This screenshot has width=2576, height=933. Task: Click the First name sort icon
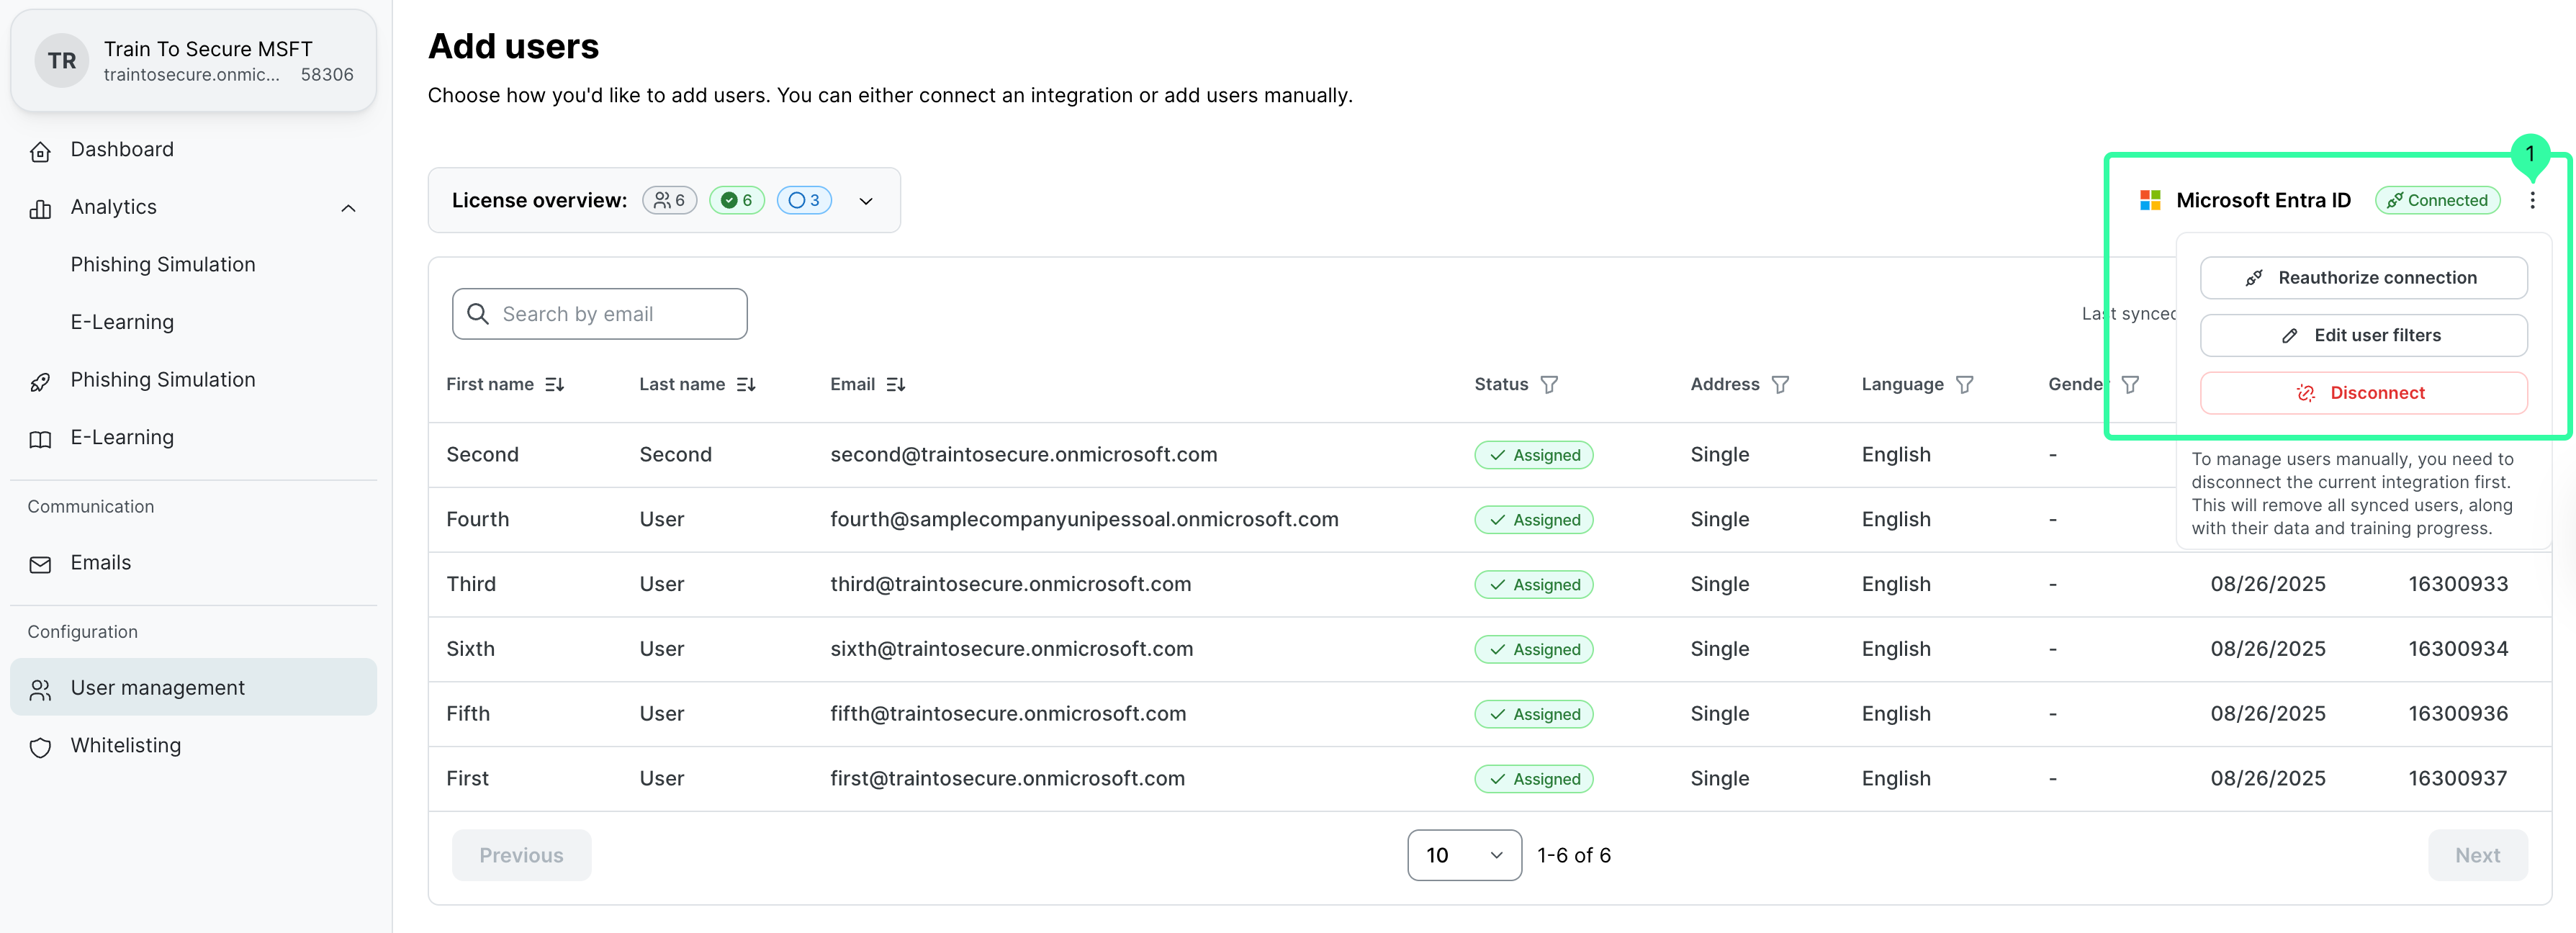coord(554,384)
